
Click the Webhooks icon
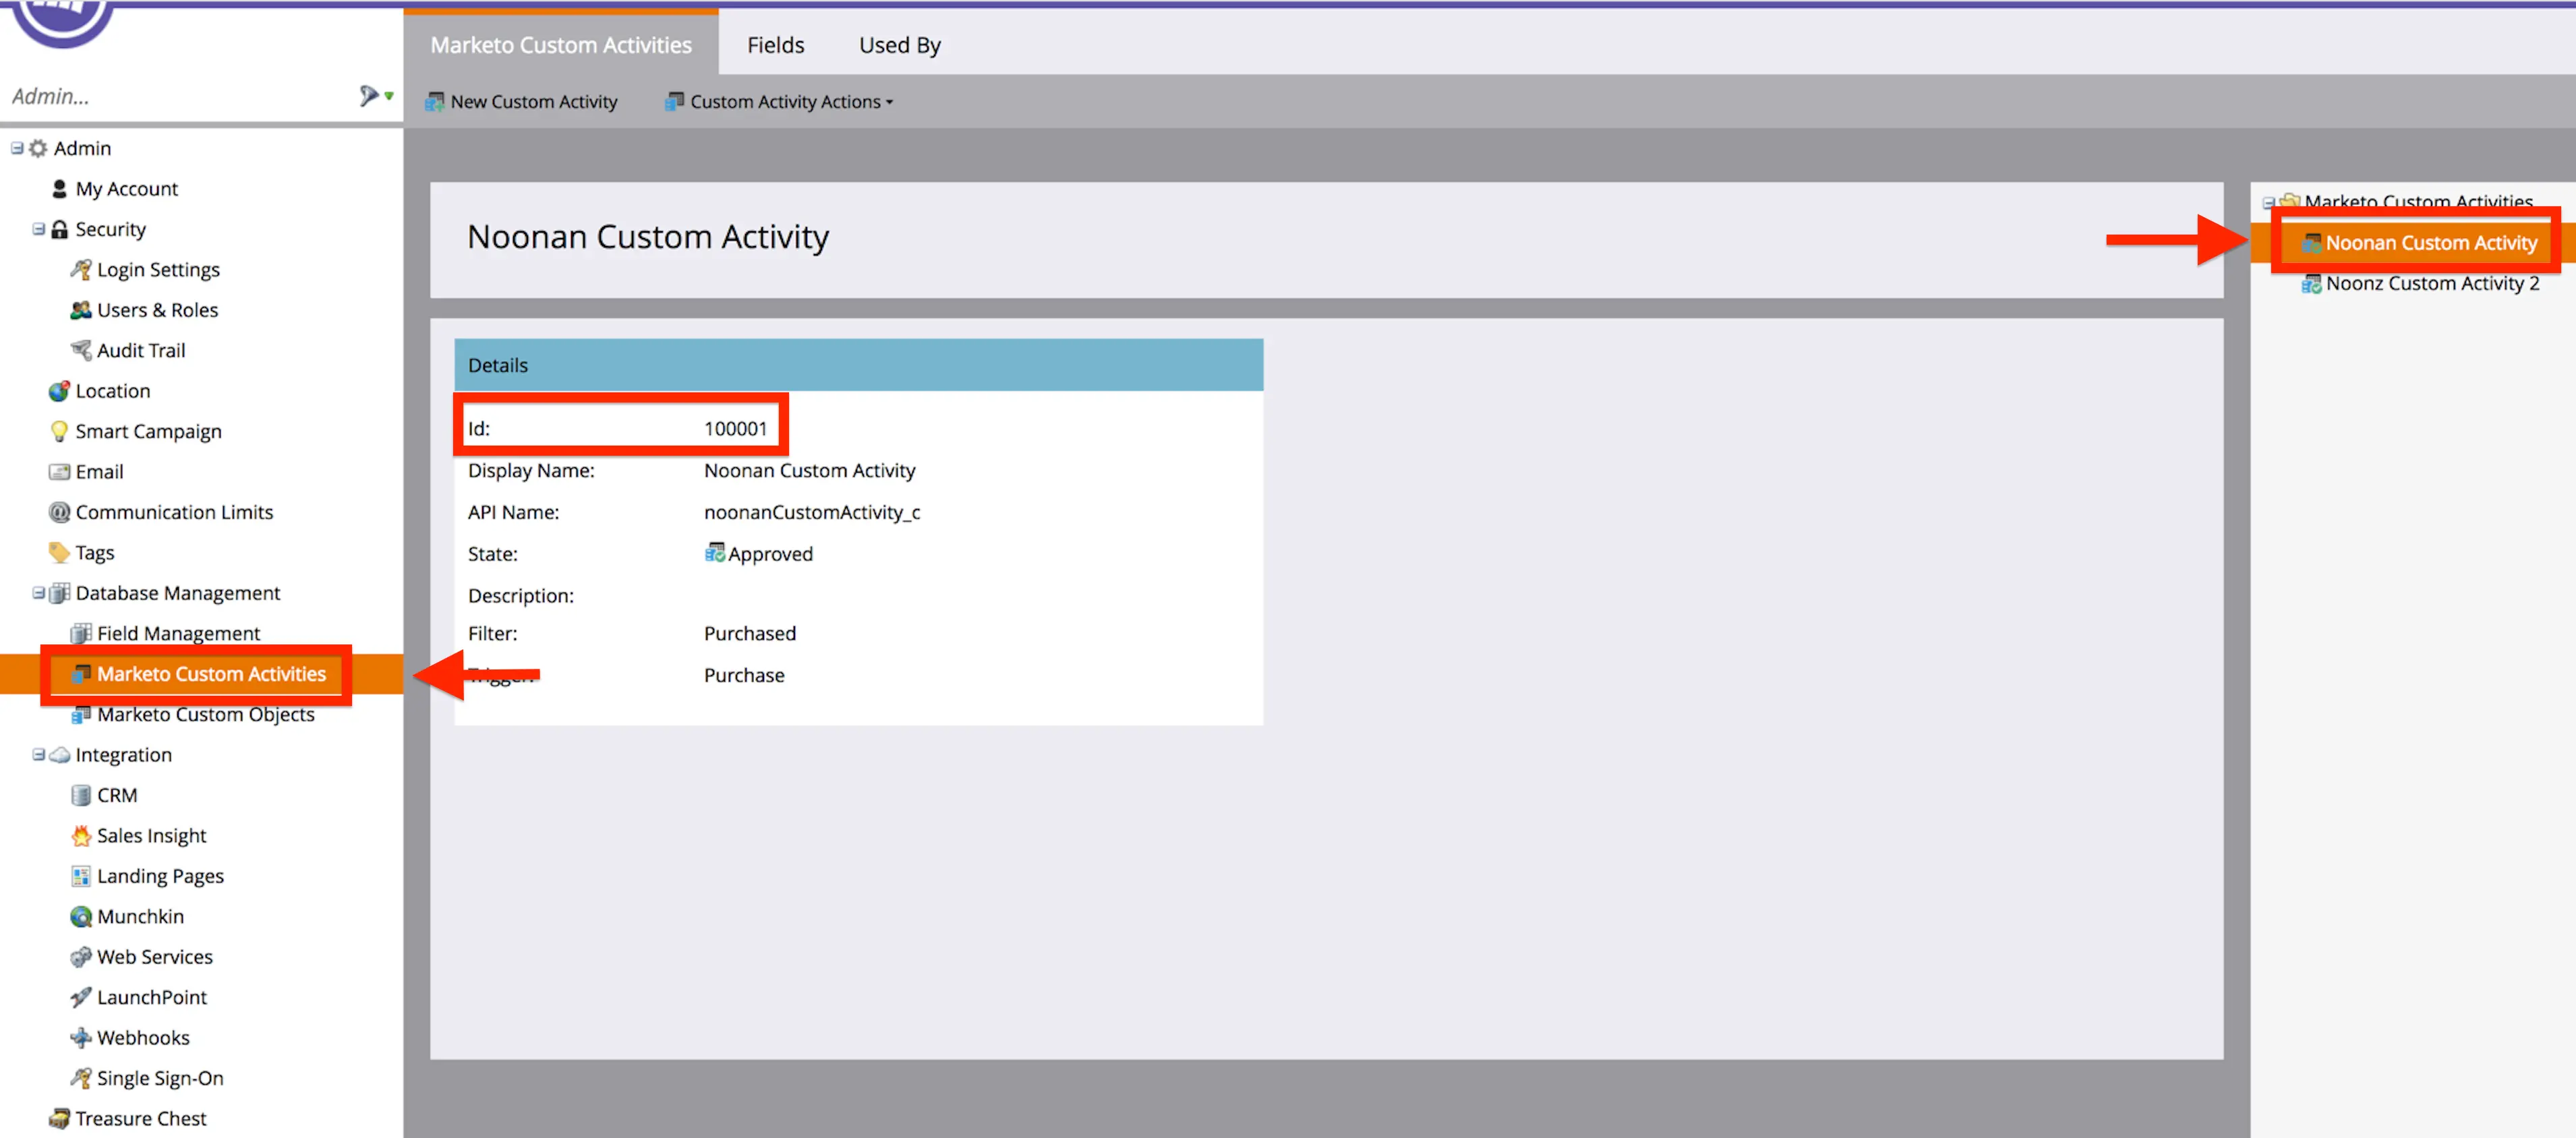pos(81,1037)
